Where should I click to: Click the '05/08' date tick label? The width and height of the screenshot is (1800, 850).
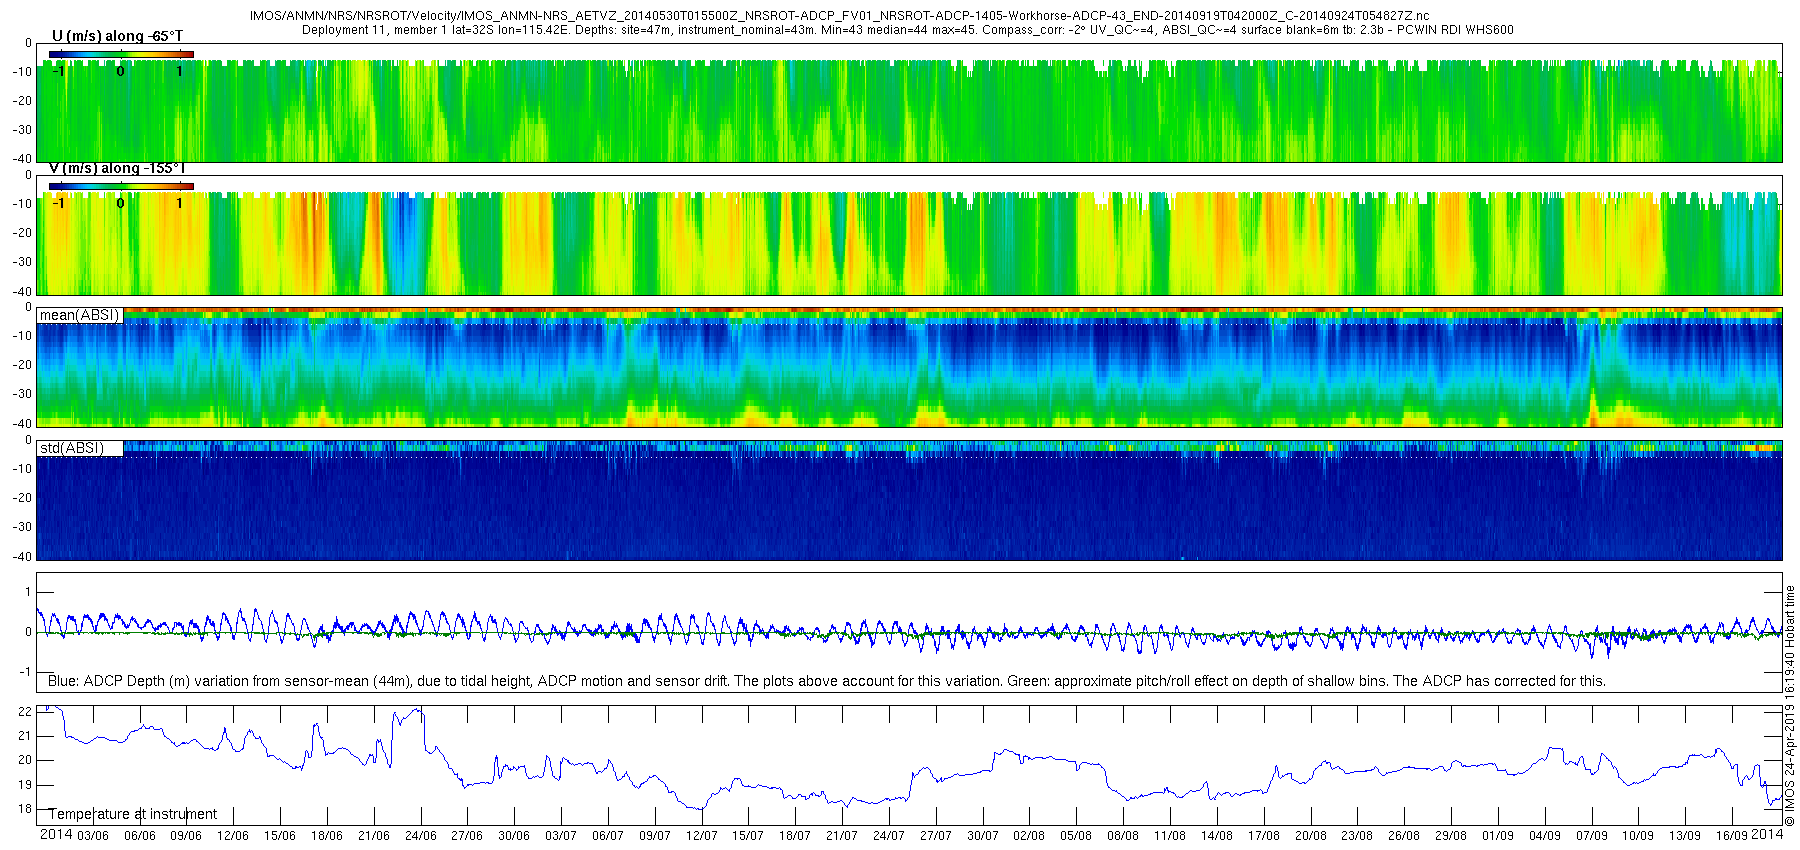(x=1076, y=836)
